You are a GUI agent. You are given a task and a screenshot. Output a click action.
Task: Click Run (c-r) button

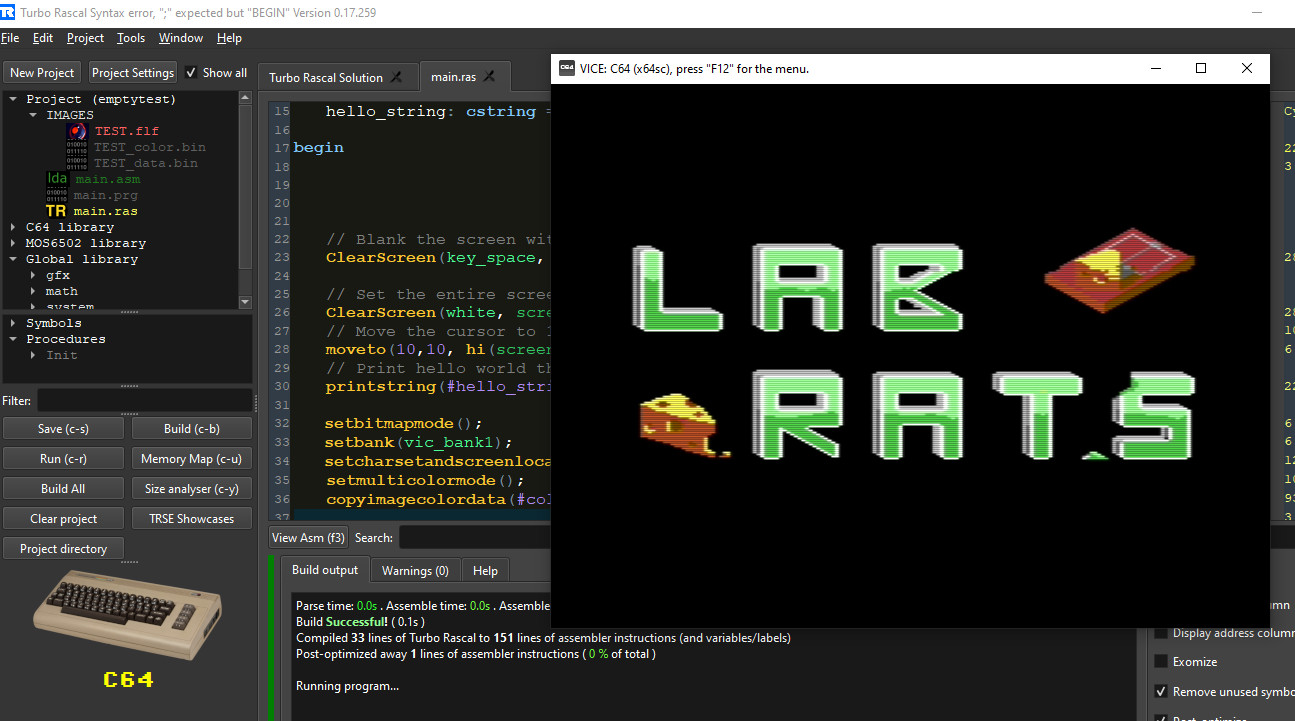63,458
